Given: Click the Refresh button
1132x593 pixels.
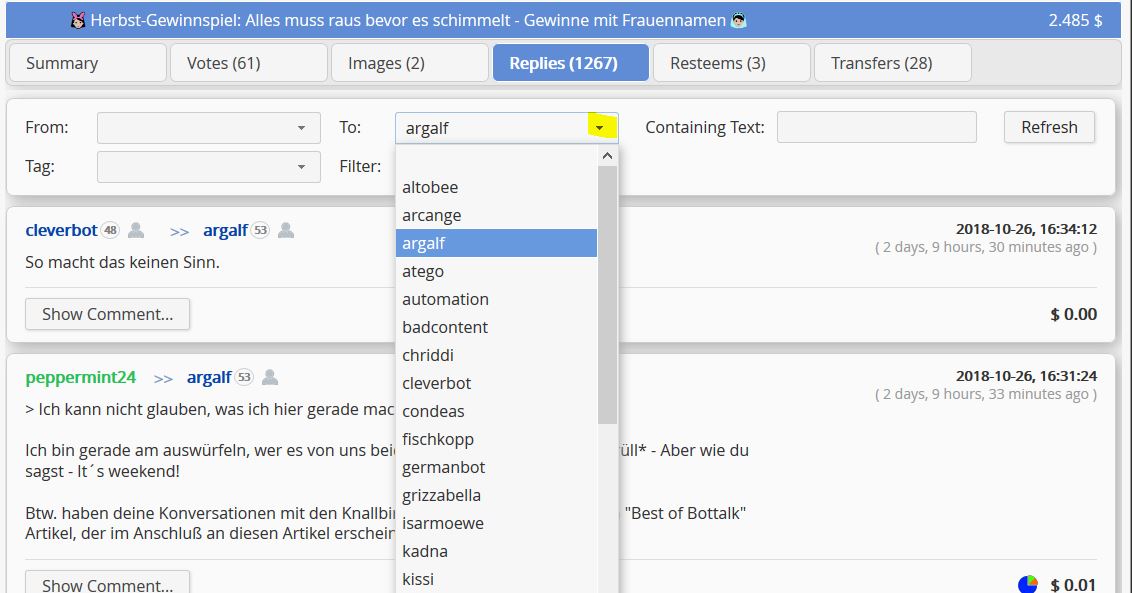Looking at the screenshot, I should [1049, 127].
